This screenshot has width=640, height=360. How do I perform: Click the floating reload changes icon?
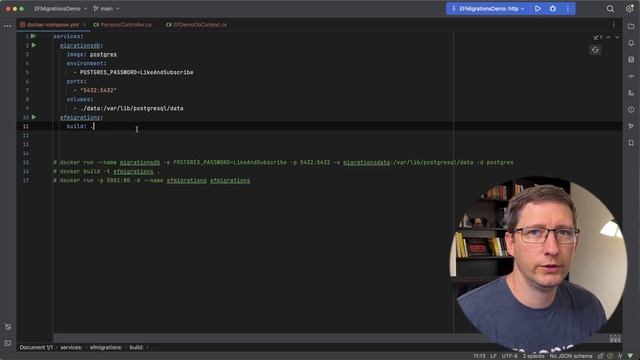(x=595, y=50)
